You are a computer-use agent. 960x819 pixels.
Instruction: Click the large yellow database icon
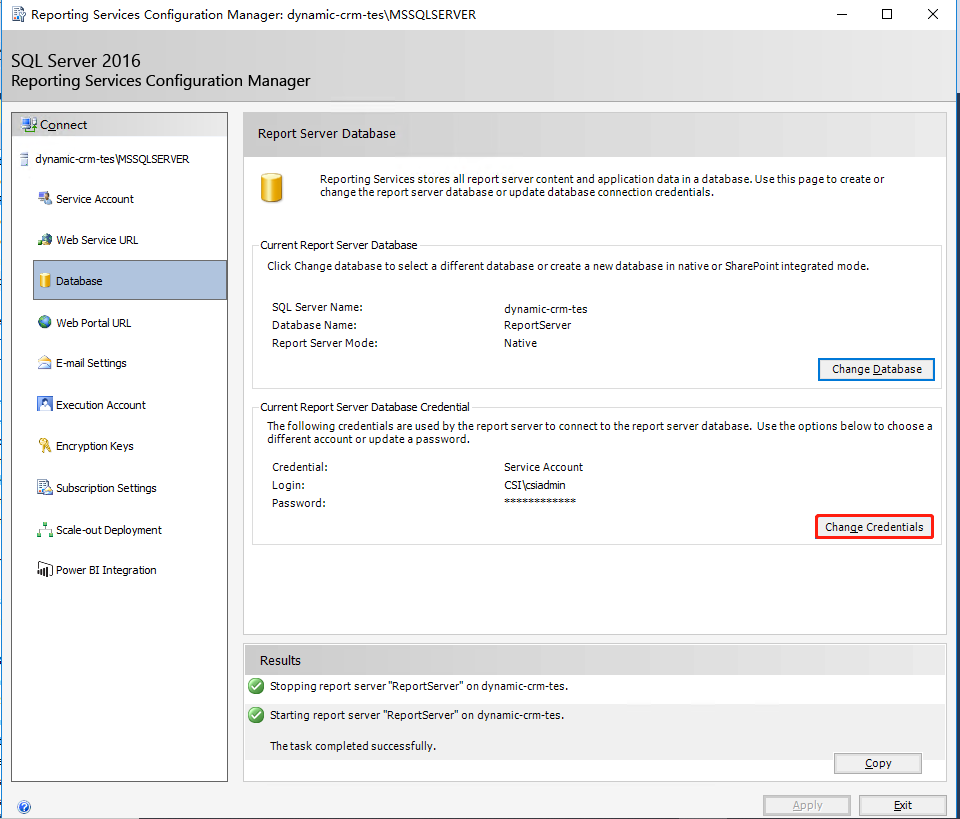[271, 187]
